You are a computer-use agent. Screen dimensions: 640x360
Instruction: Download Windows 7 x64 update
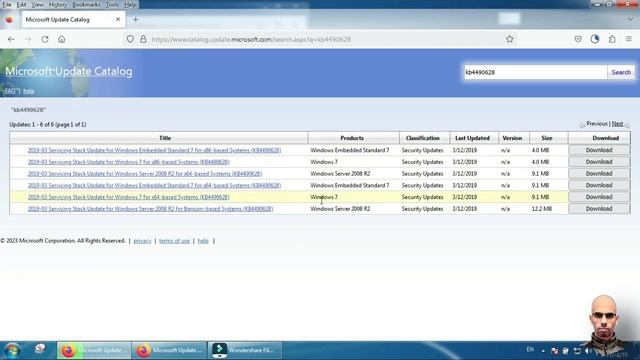coord(599,197)
